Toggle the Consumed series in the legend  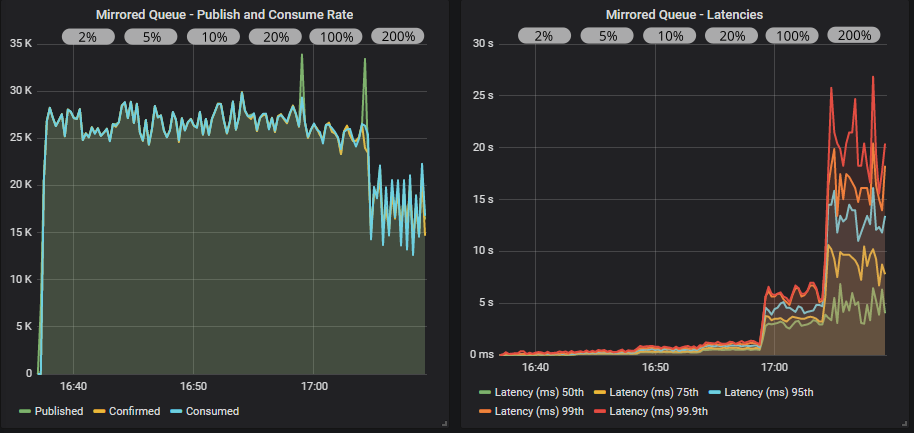[210, 411]
